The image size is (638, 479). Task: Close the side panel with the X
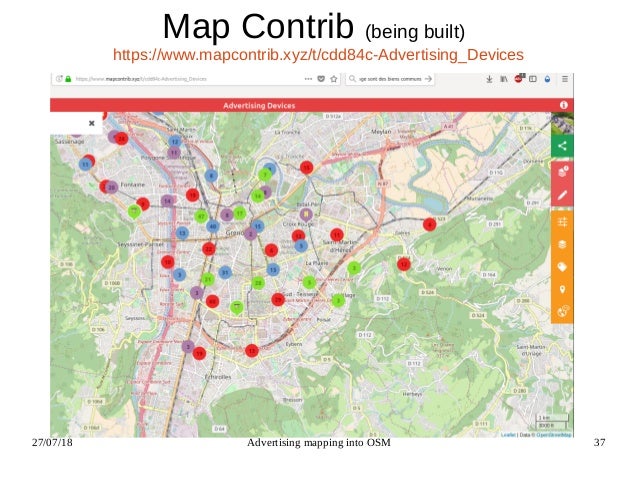[92, 123]
